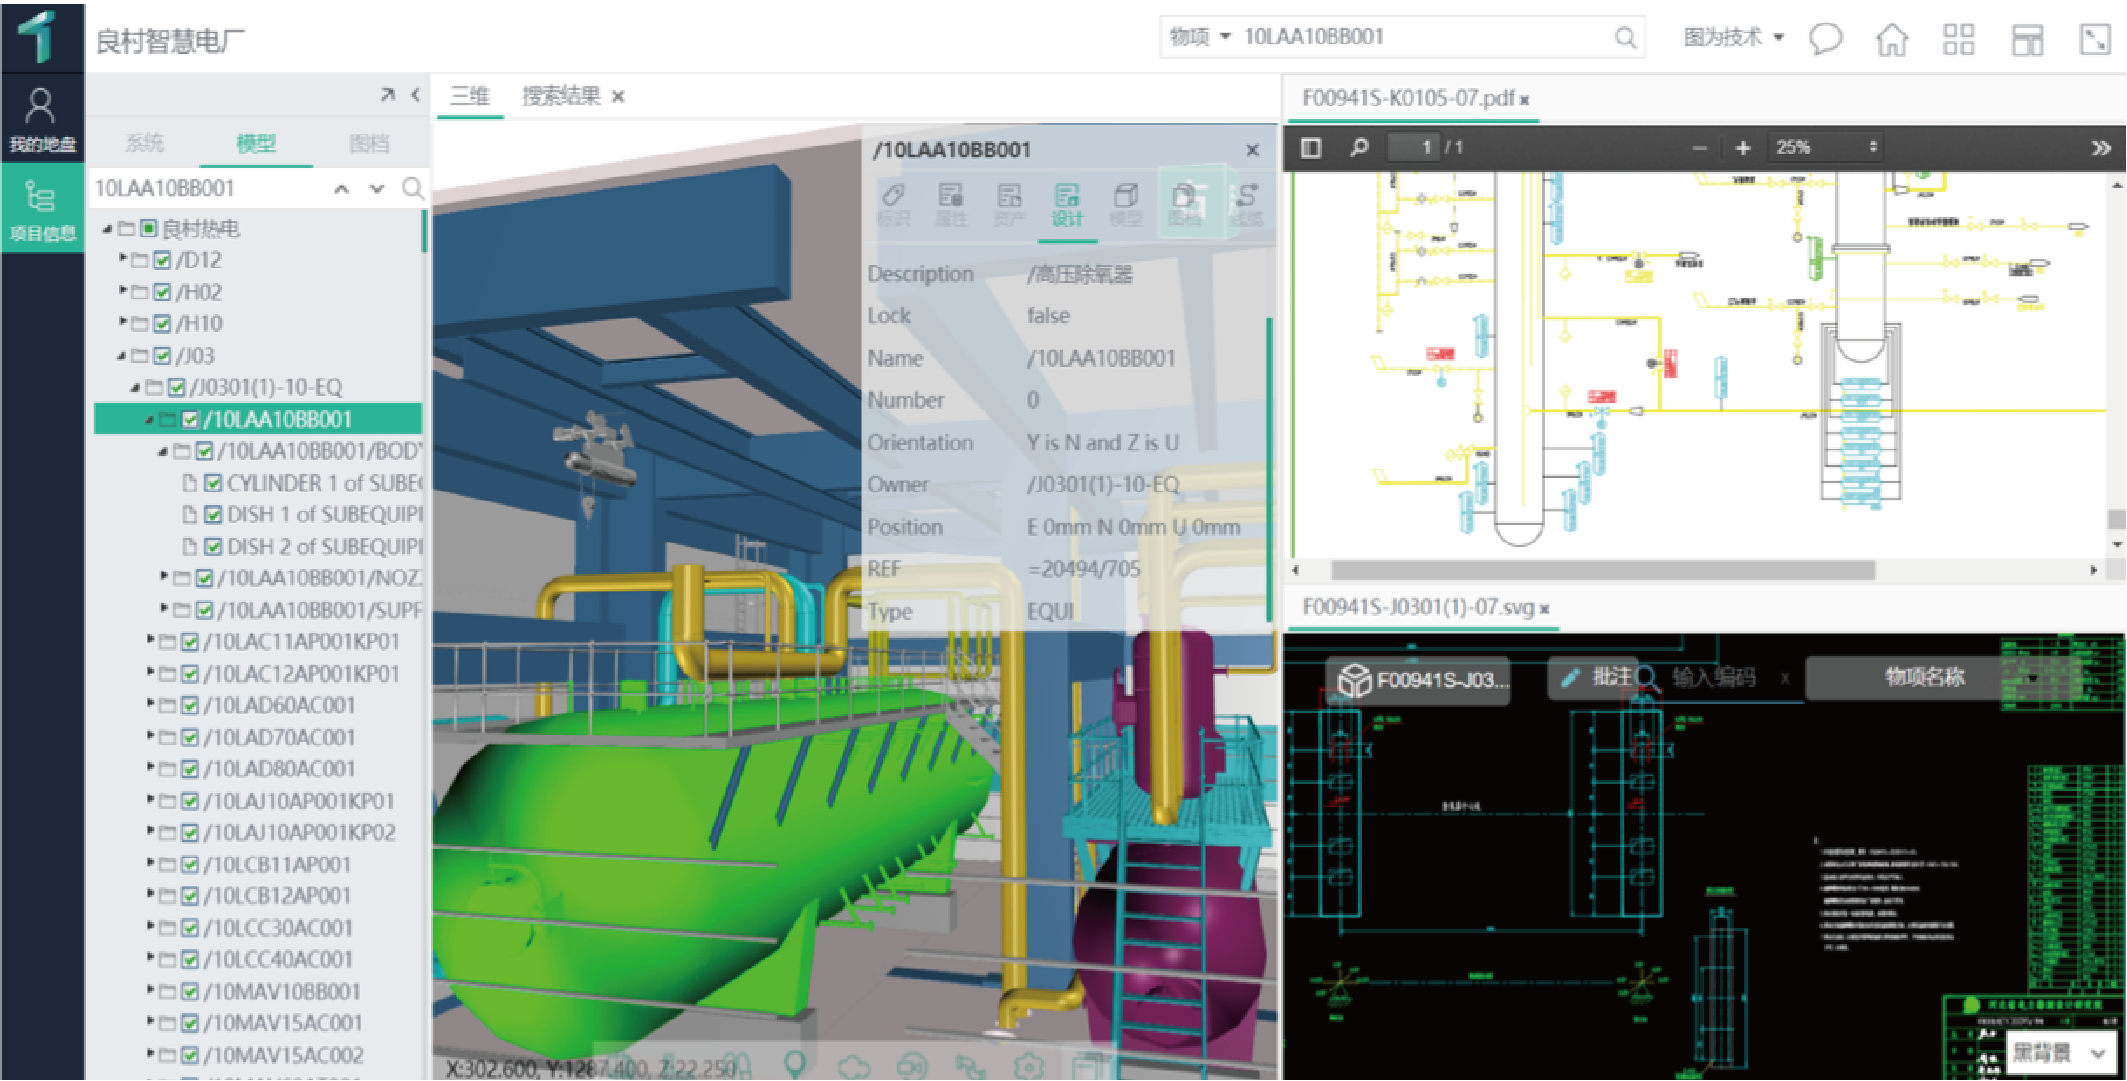Open the chat message bubble icon
The image size is (2127, 1081).
tap(1825, 39)
